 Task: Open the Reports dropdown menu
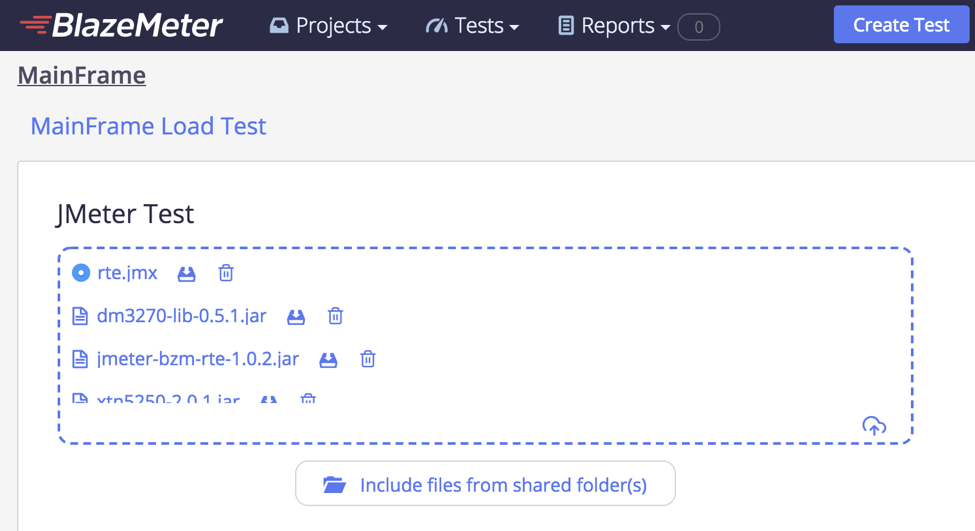point(613,26)
